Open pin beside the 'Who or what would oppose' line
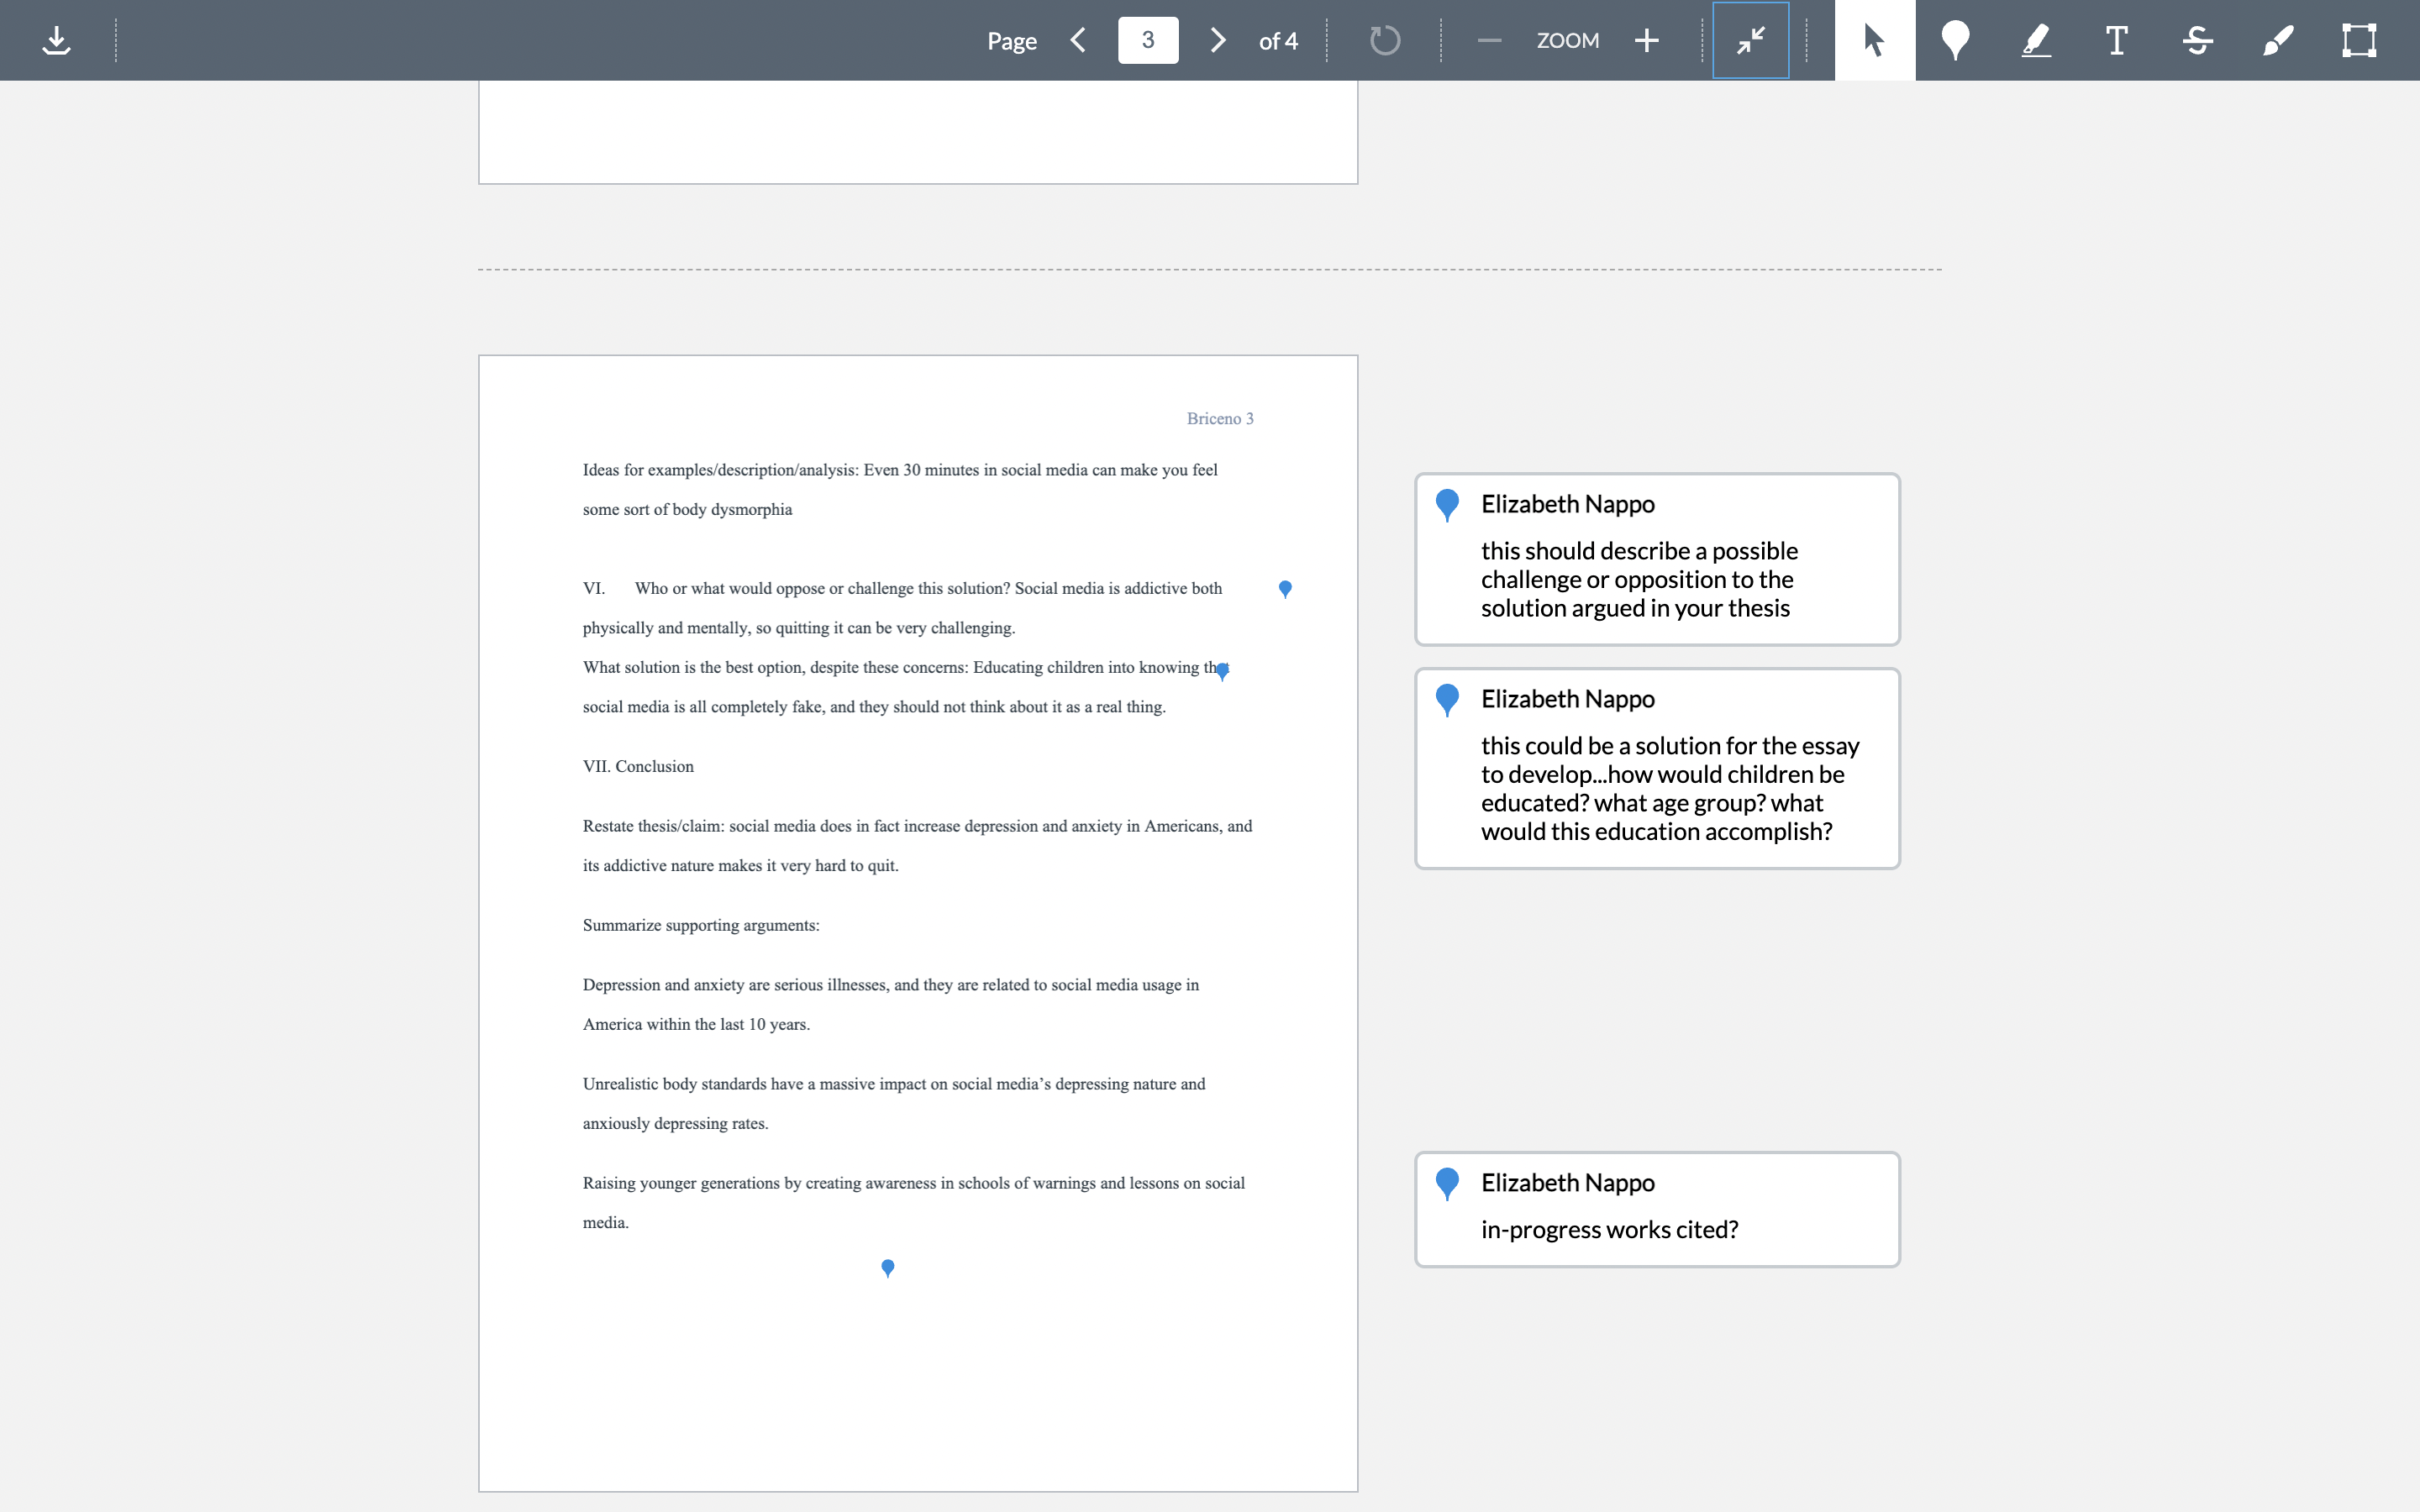The width and height of the screenshot is (2420, 1512). 1285,589
